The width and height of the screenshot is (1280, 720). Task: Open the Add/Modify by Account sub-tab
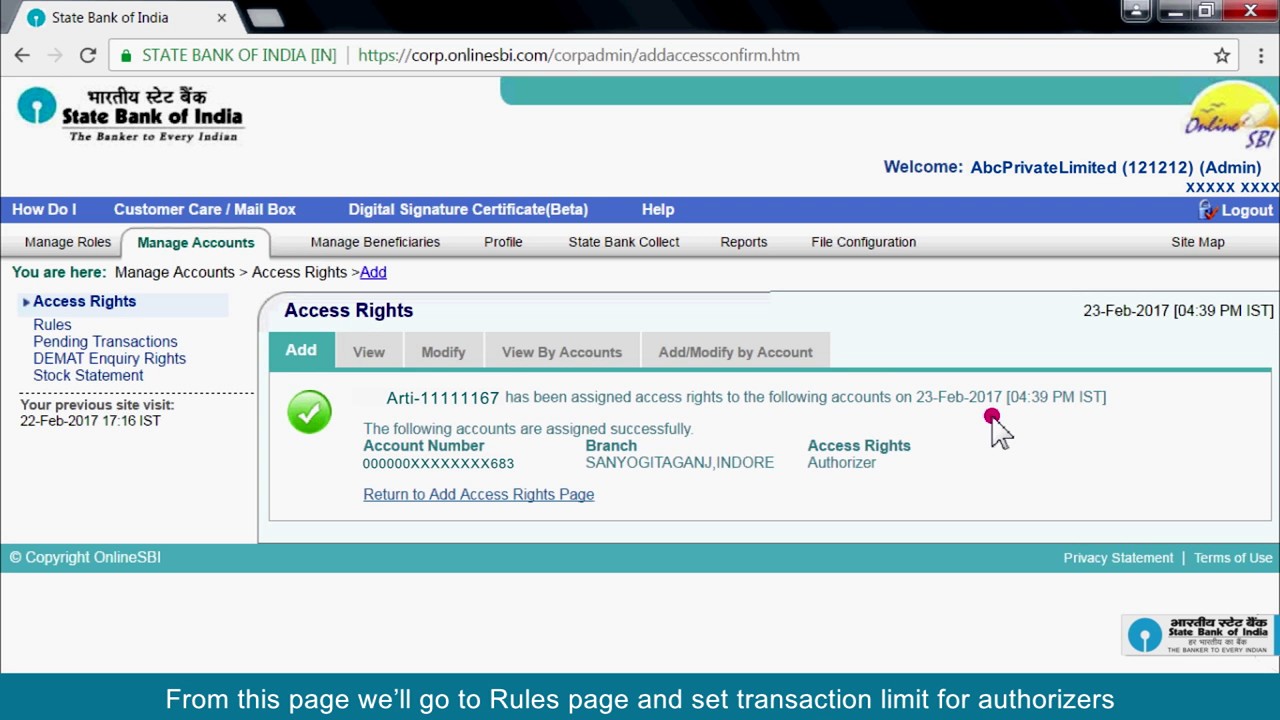click(x=735, y=352)
